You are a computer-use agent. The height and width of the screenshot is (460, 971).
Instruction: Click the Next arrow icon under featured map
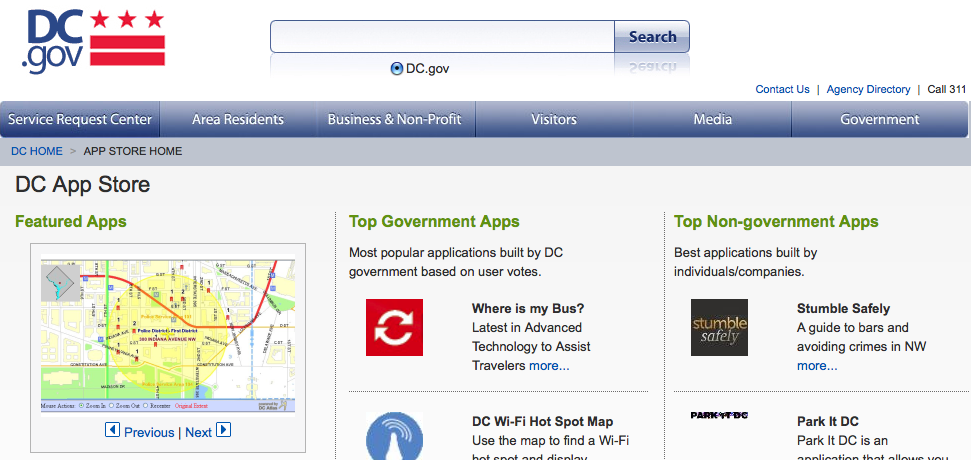224,429
